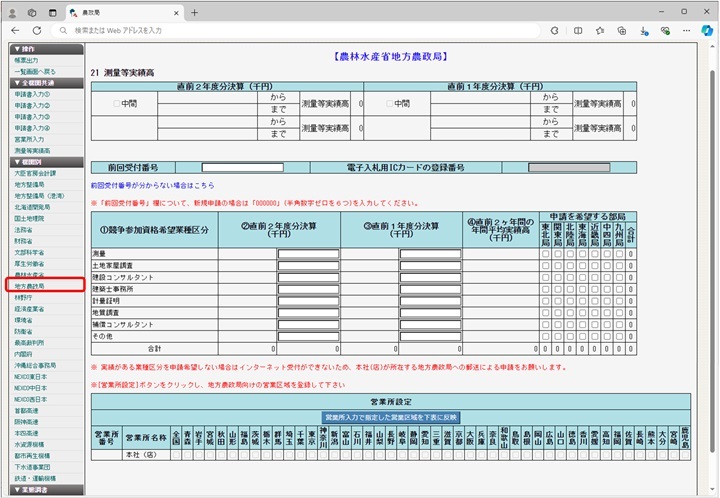This screenshot has height=498, width=720.
Task: Check 関東局 for the 土地家屋調査 row
Action: 558,265
